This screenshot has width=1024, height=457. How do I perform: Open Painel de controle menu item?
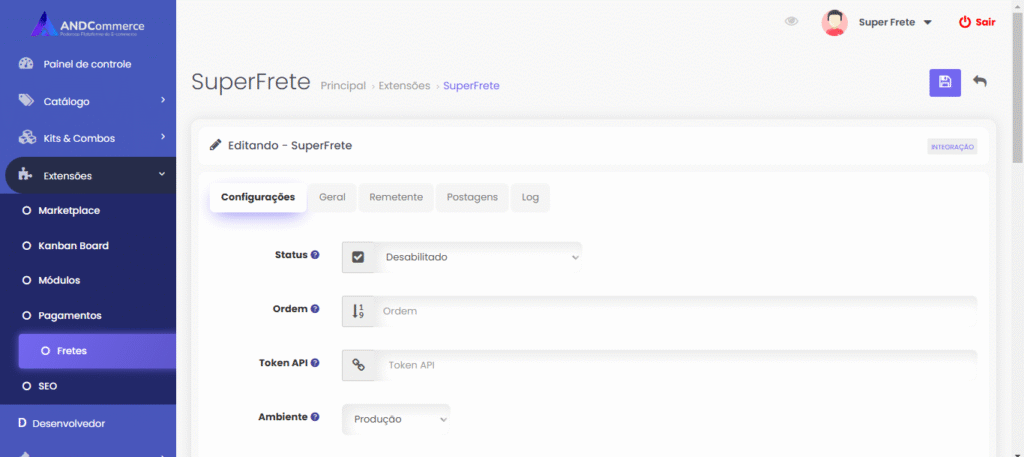[88, 64]
